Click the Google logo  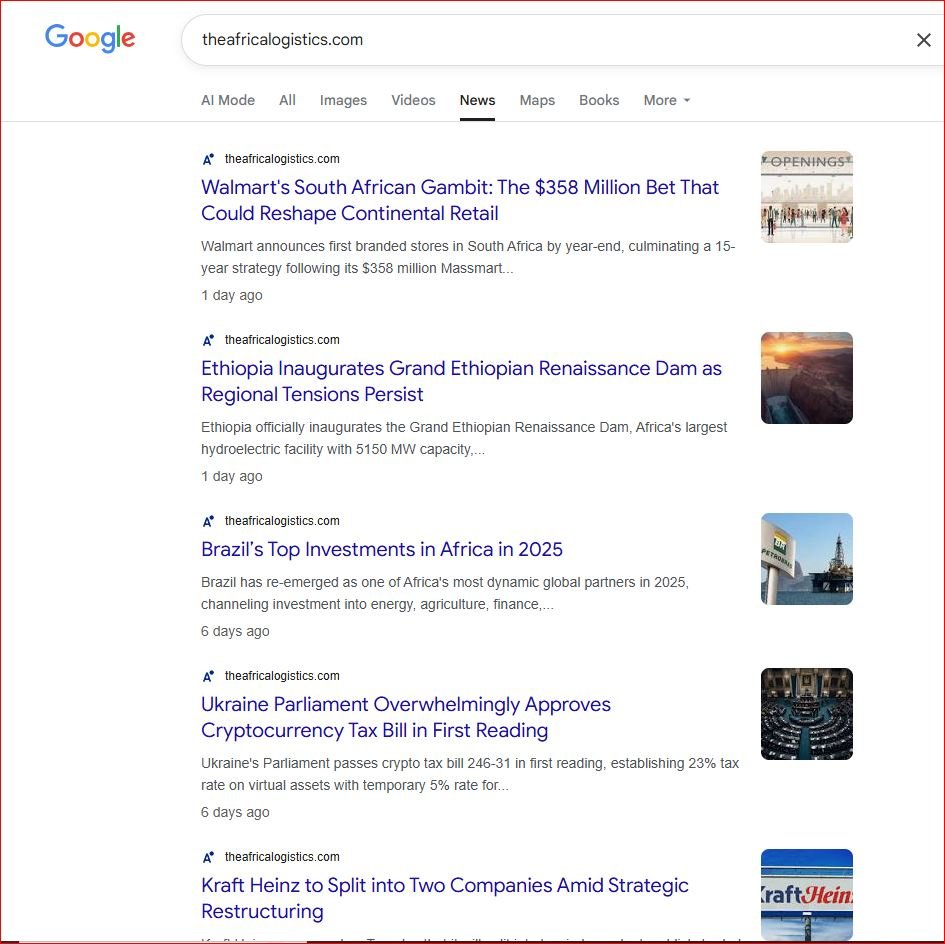coord(90,39)
